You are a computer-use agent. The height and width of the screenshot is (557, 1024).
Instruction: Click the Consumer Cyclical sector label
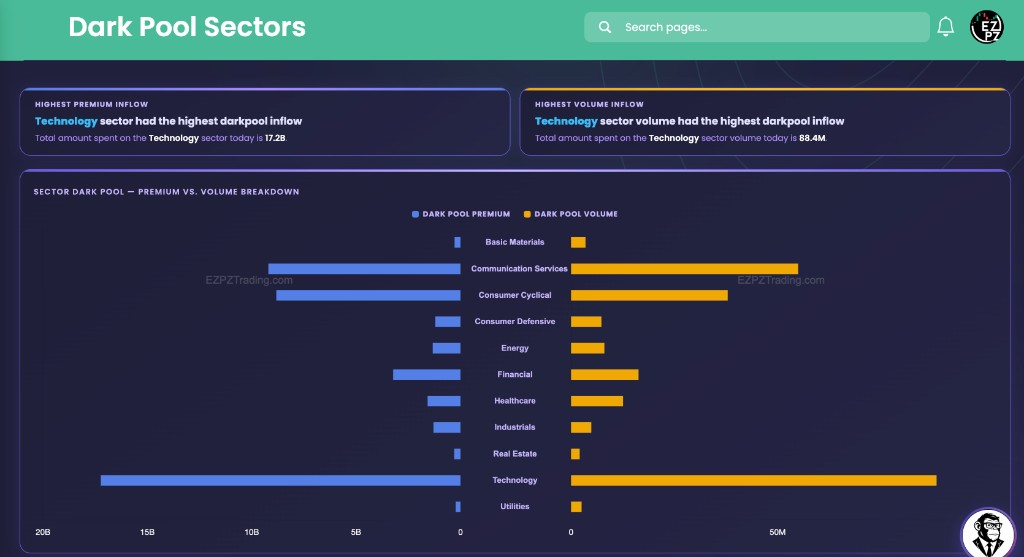pyautogui.click(x=515, y=295)
